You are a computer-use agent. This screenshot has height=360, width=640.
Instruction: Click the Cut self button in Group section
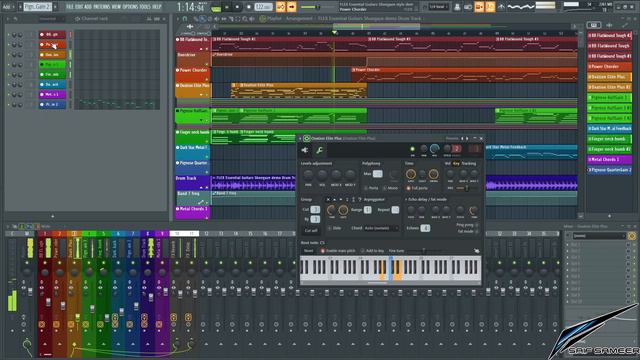pos(311,230)
